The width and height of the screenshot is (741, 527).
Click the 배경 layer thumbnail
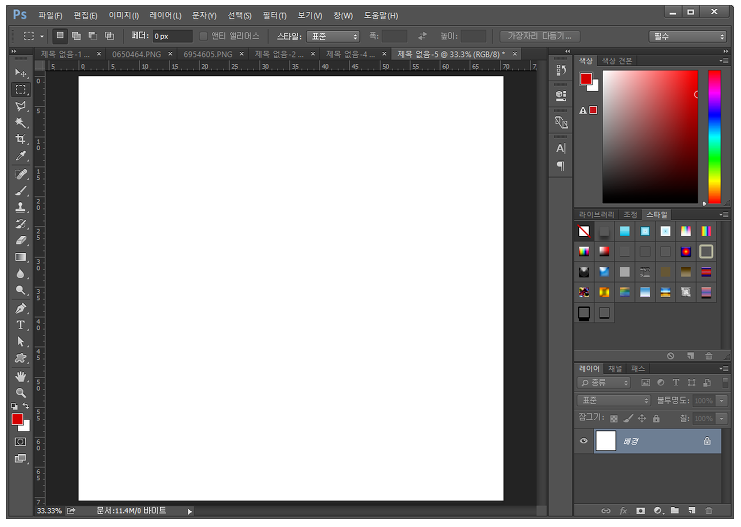click(605, 441)
